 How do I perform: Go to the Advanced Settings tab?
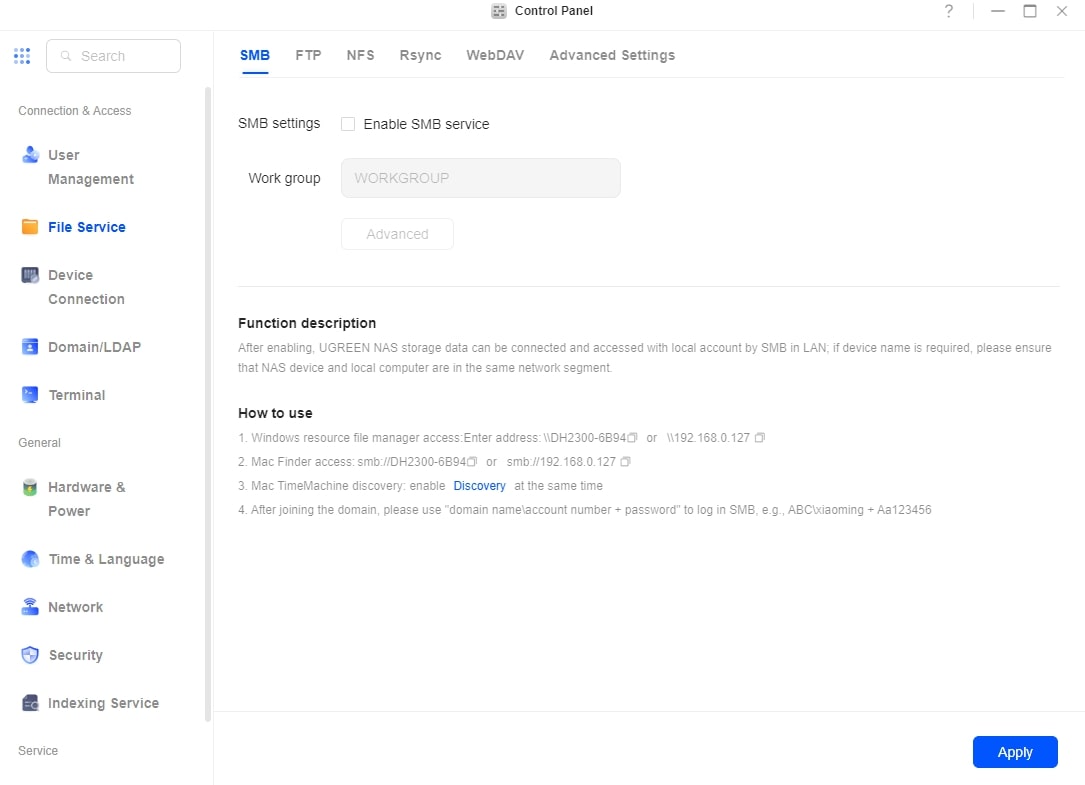(612, 55)
